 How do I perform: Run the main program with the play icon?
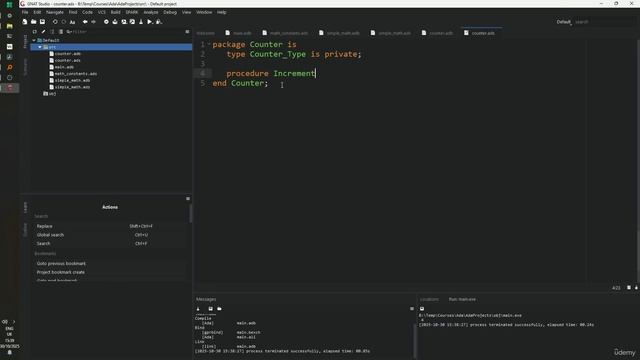tap(150, 22)
